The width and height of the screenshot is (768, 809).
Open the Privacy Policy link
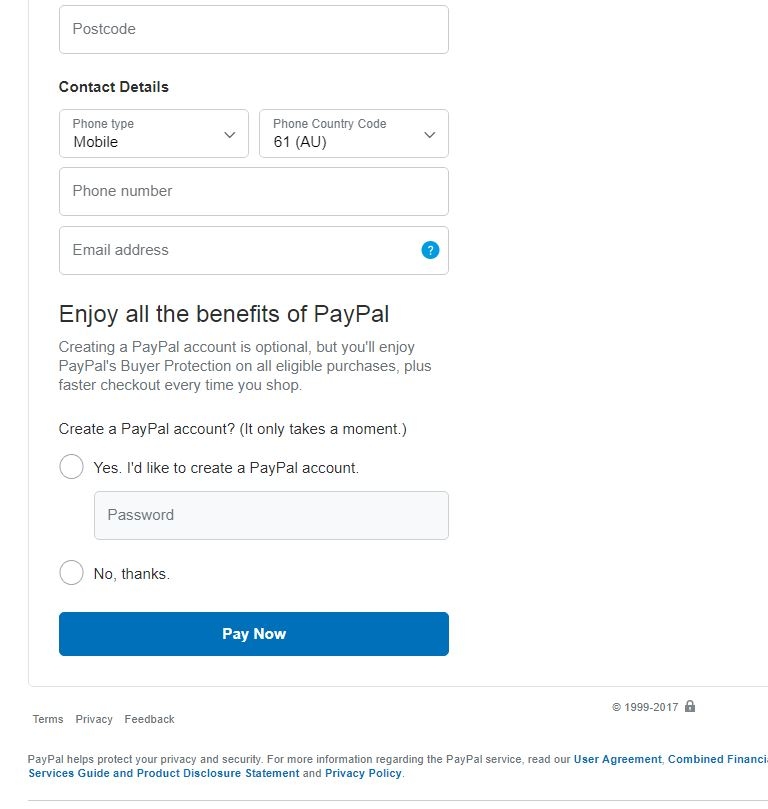tap(363, 773)
